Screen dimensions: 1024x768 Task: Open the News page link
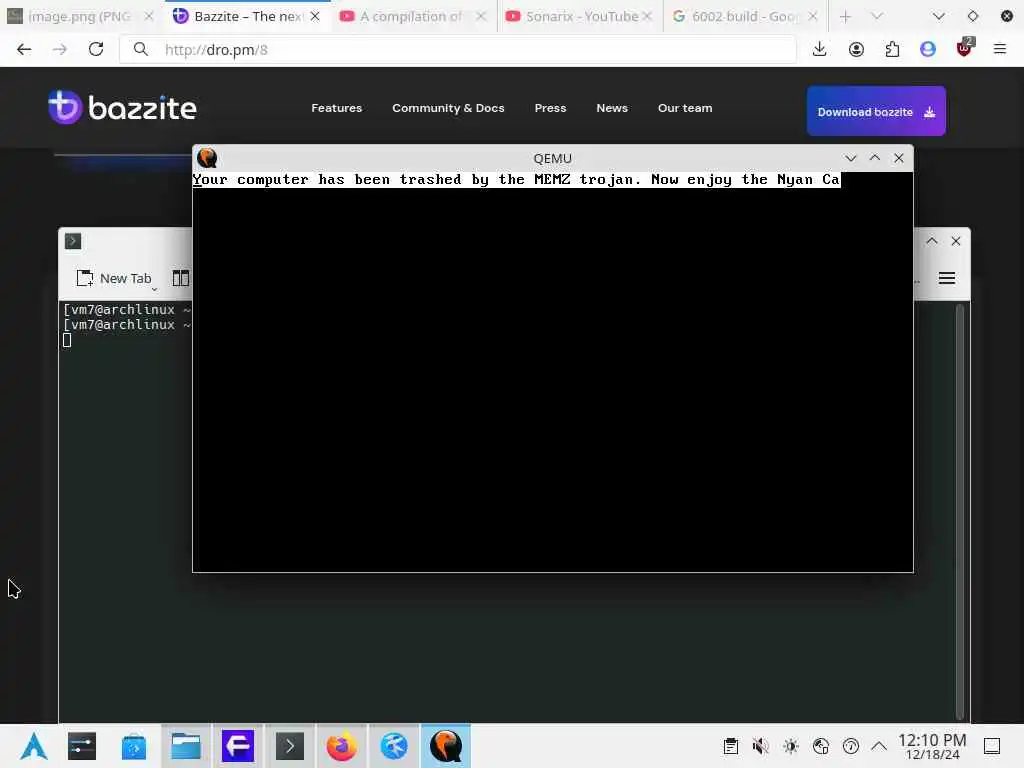(612, 108)
